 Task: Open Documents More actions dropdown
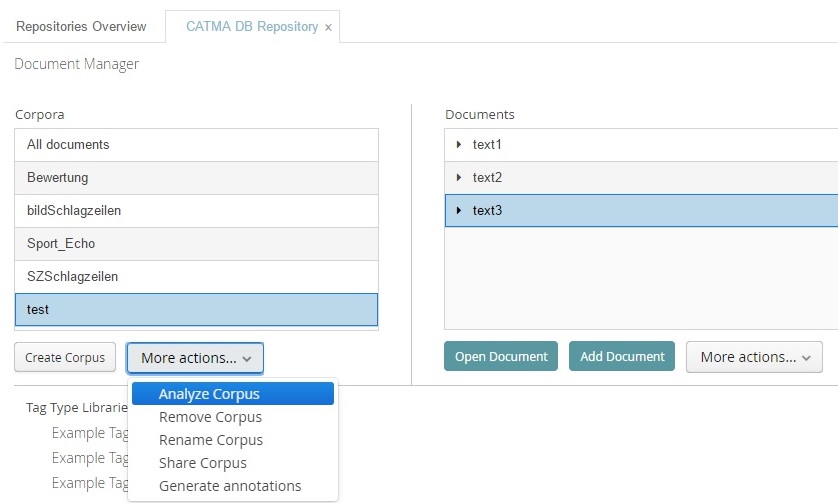(754, 357)
